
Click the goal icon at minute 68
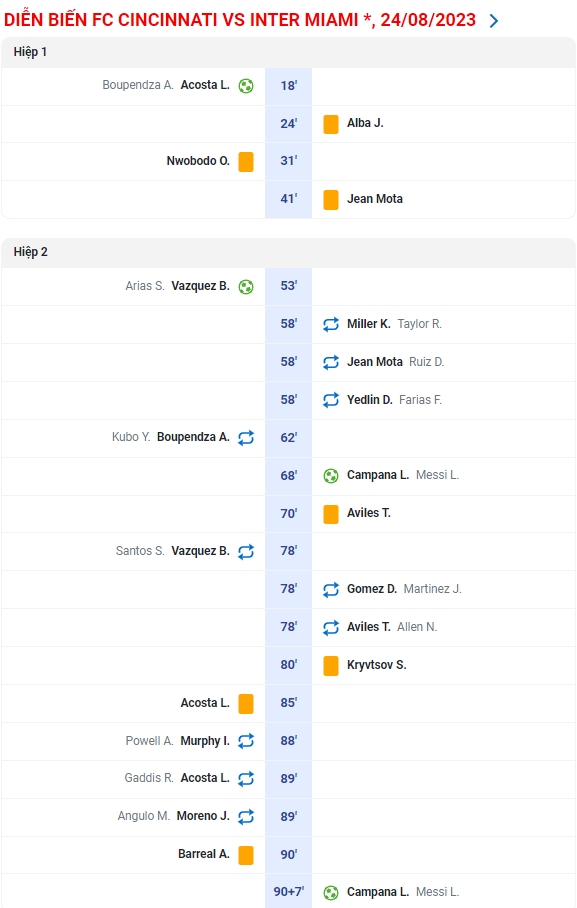[x=331, y=476]
